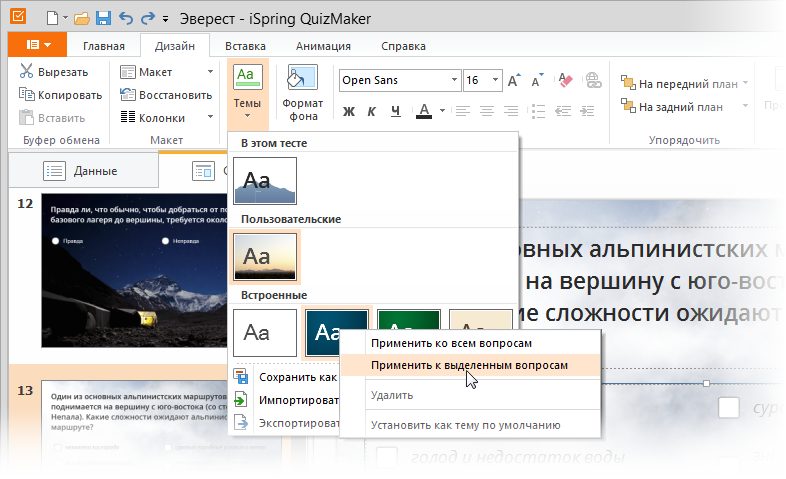This screenshot has height=479, width=786.
Task: Click Импортировать theme option
Action: (x=286, y=400)
